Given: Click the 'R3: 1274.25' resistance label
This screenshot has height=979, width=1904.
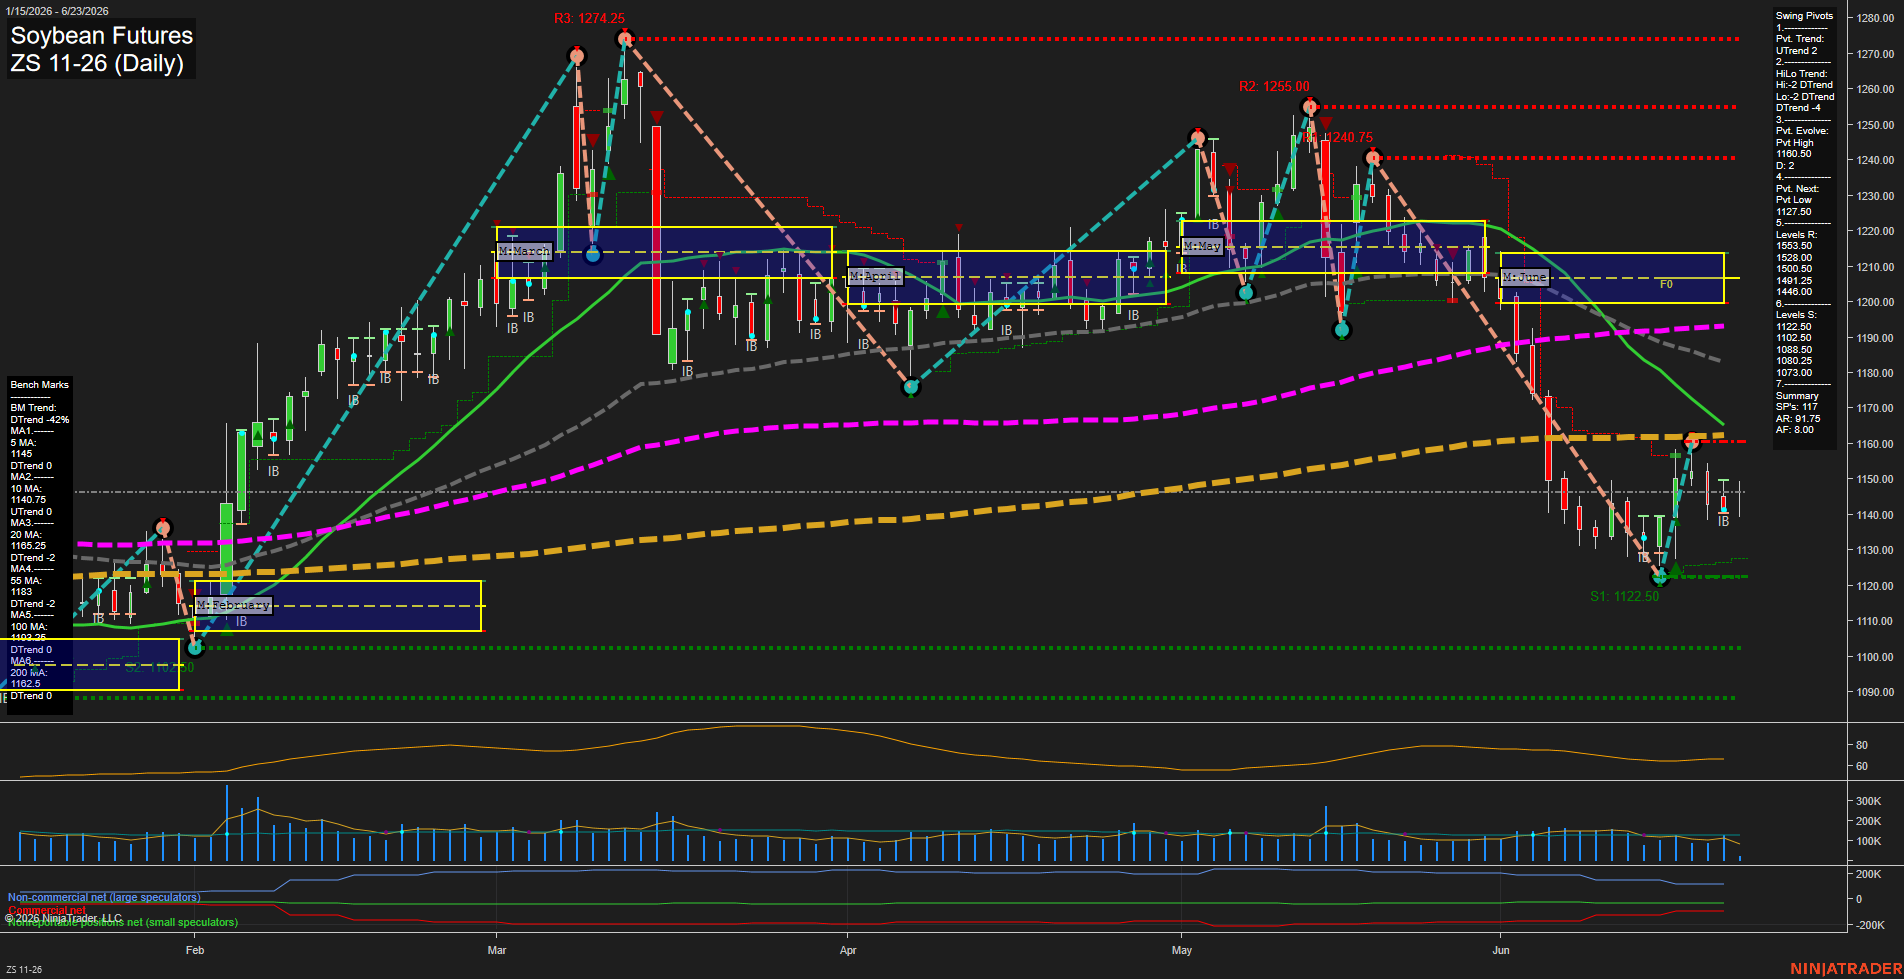Looking at the screenshot, I should (x=589, y=18).
